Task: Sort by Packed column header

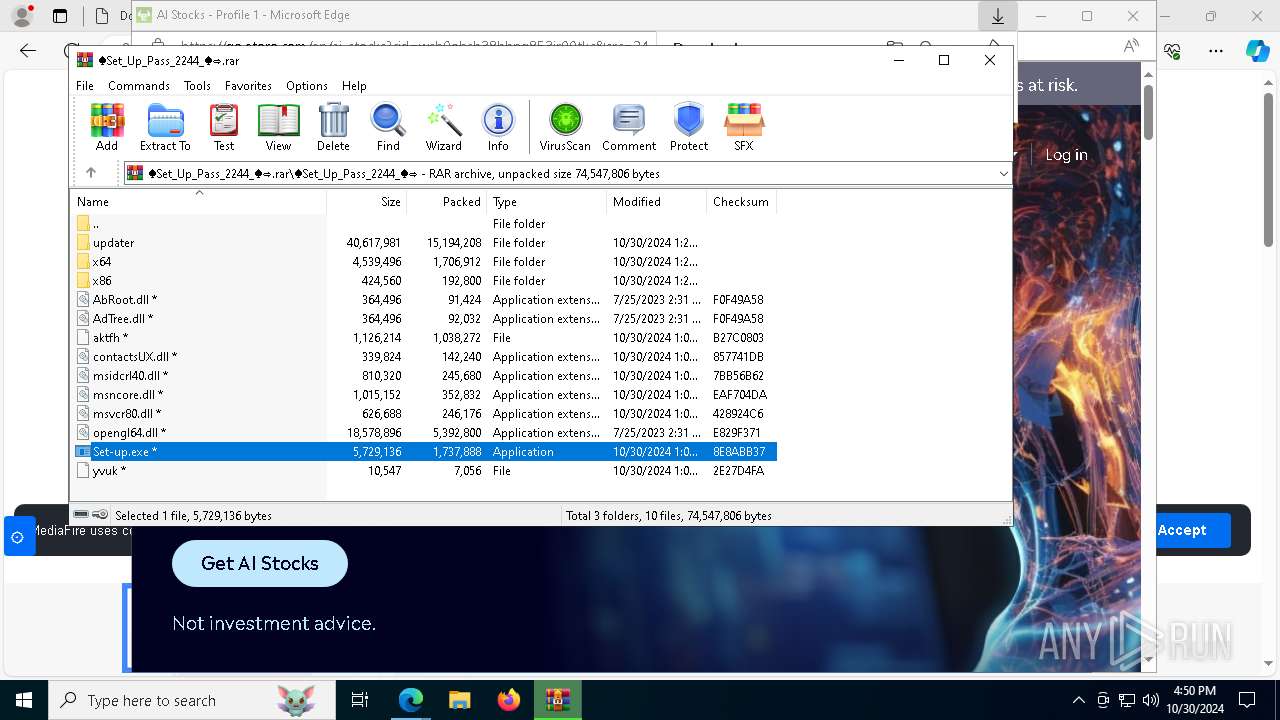Action: pos(447,202)
